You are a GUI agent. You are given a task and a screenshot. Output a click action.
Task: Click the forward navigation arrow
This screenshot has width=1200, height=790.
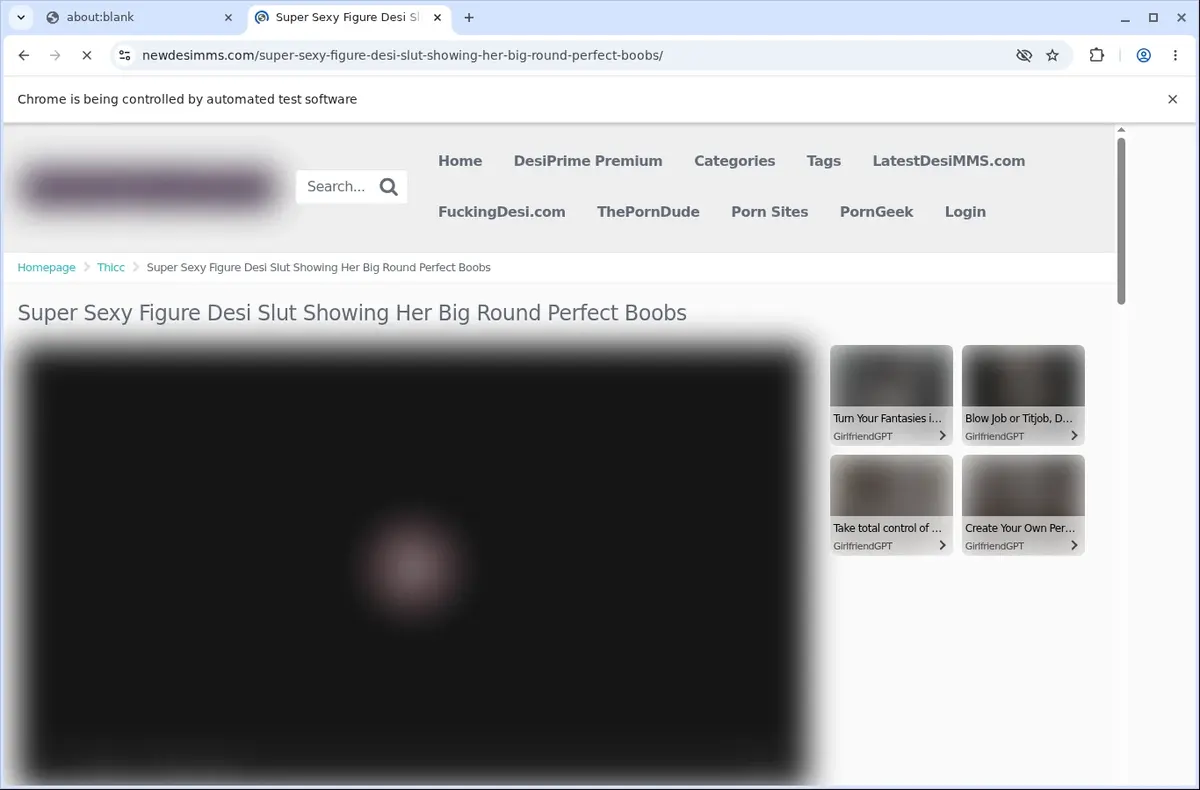pos(55,55)
